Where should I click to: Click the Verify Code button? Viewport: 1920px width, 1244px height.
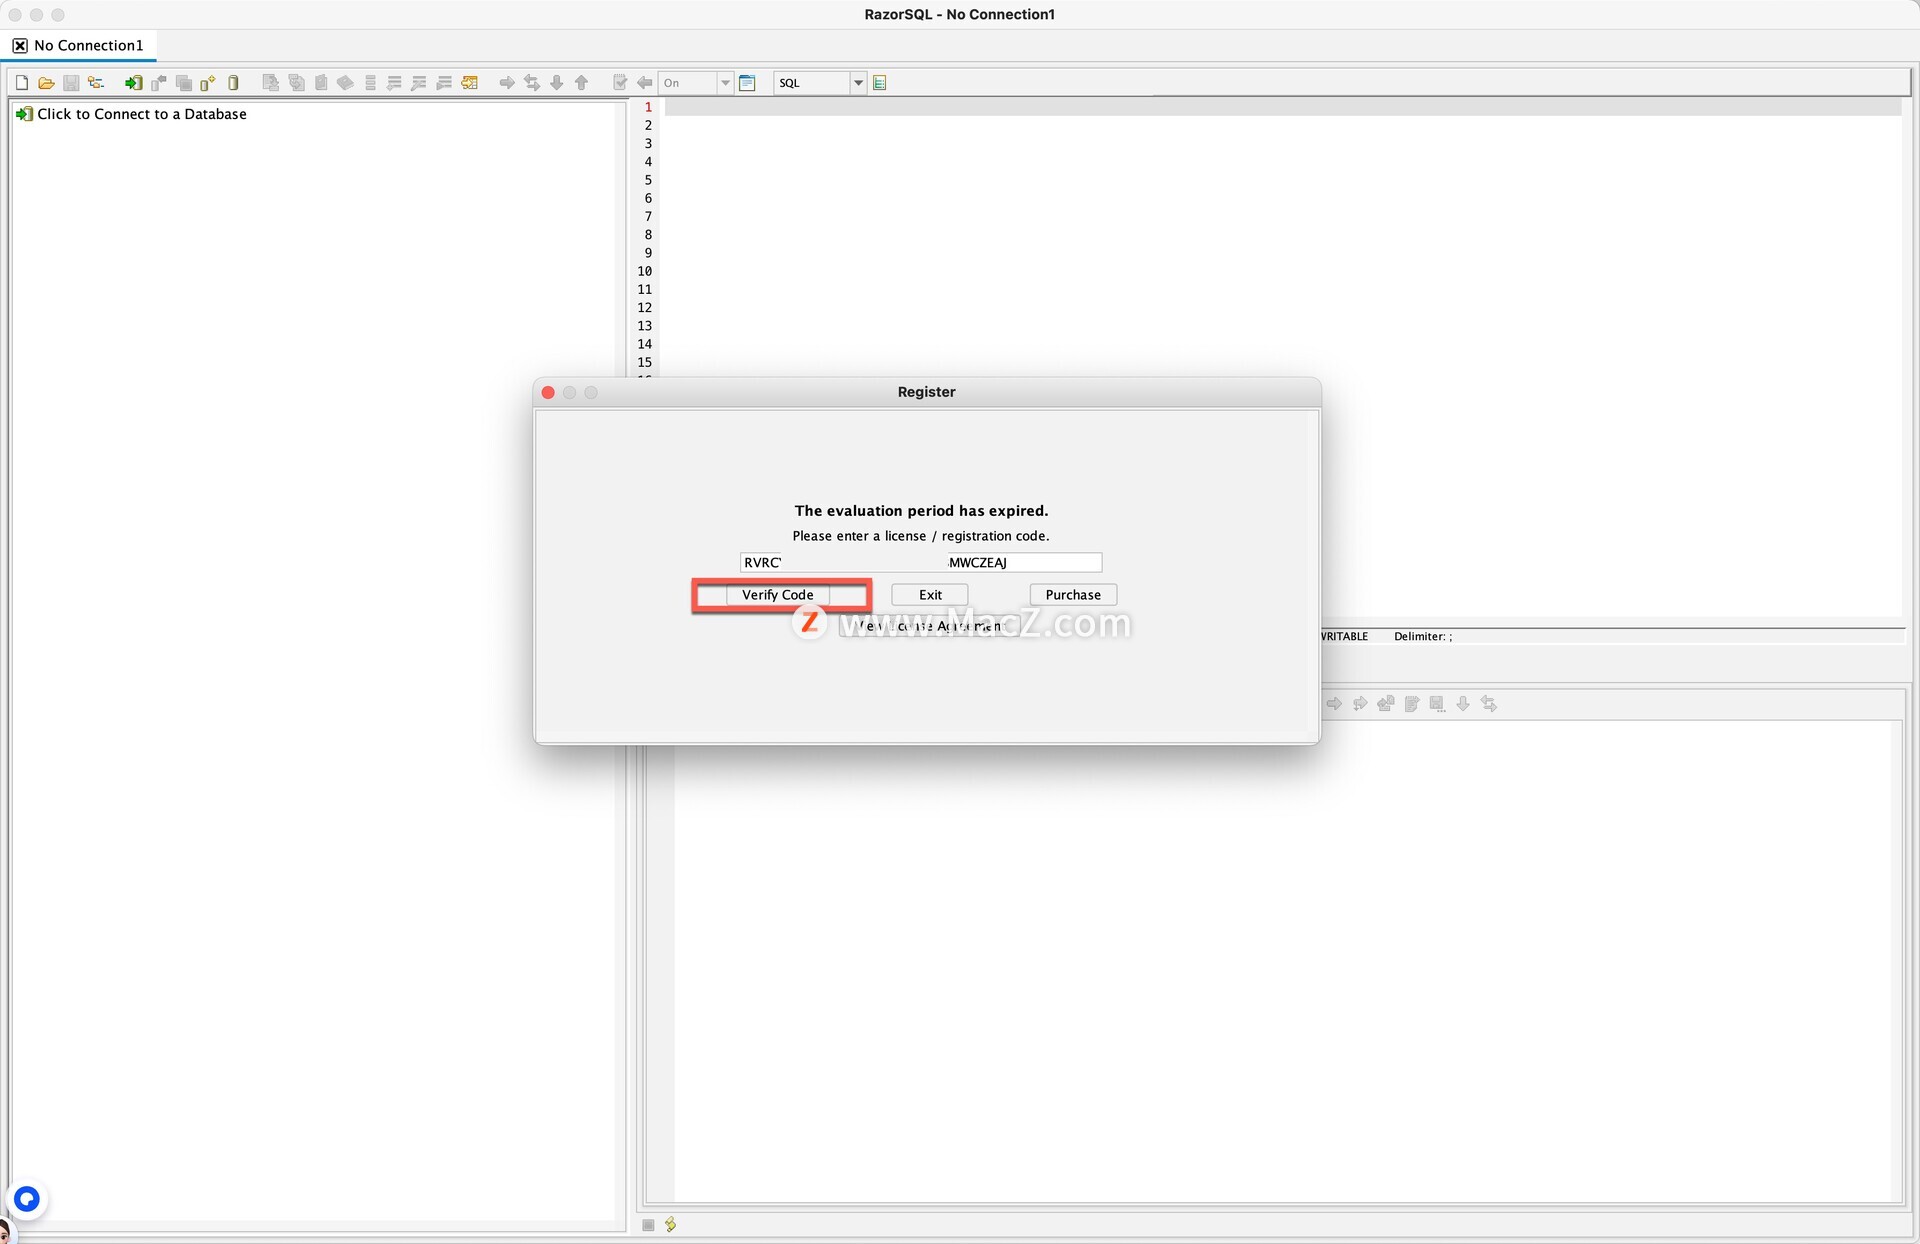(778, 595)
